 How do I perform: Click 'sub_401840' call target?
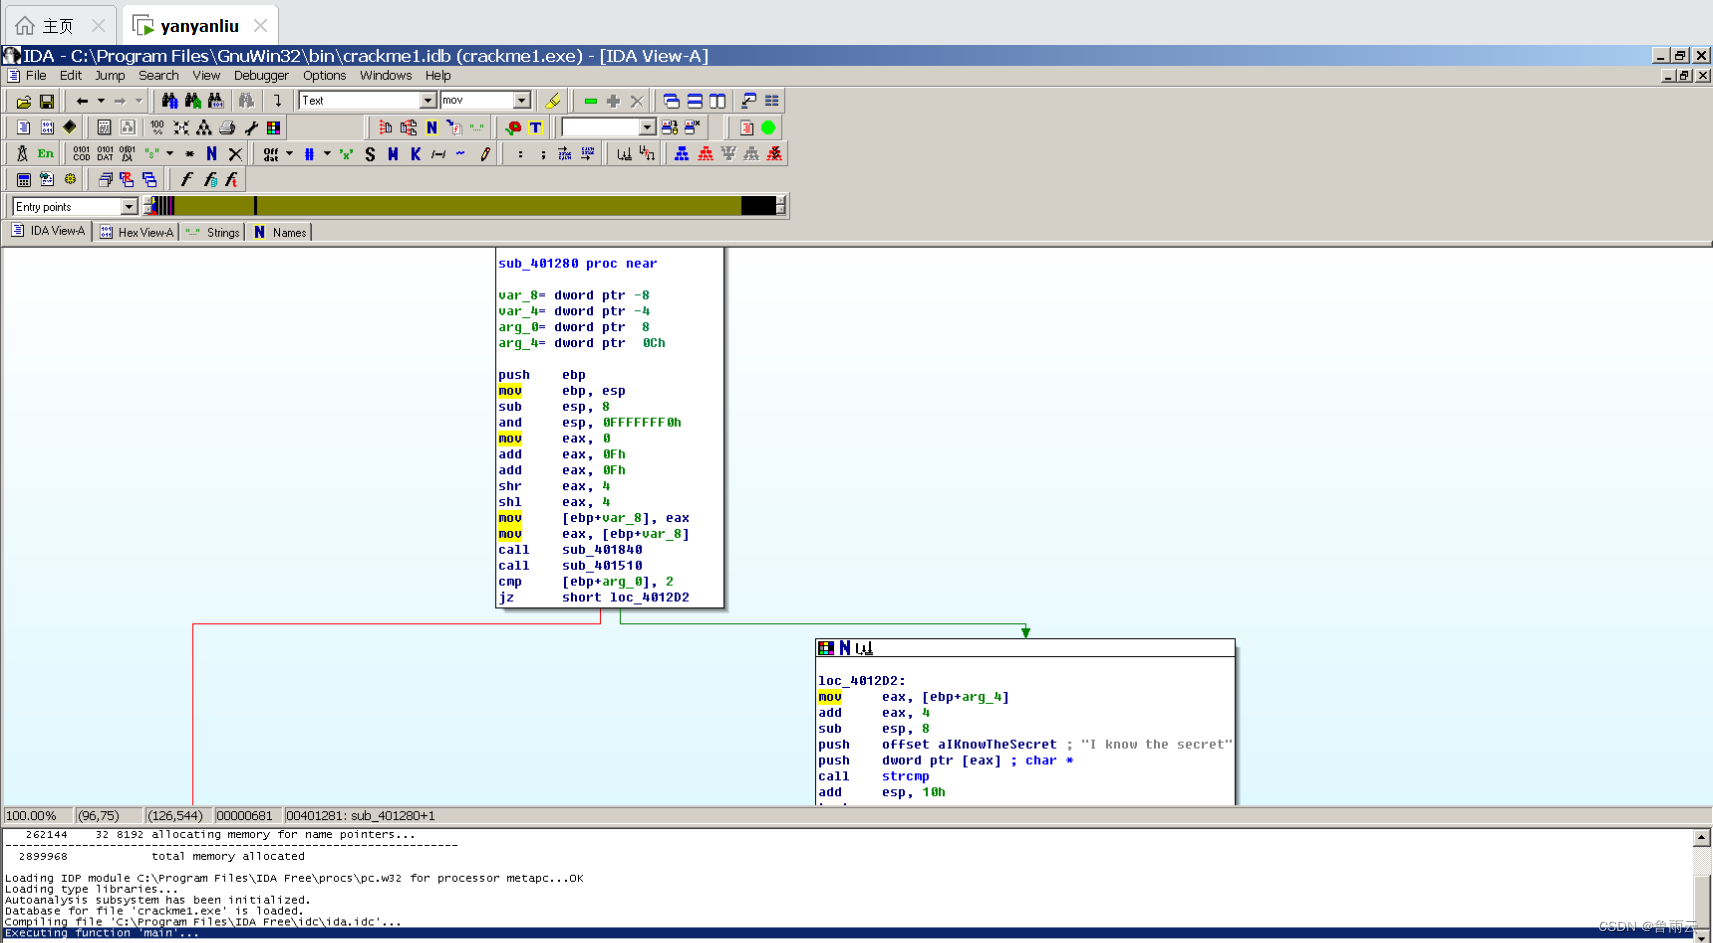[x=602, y=550]
